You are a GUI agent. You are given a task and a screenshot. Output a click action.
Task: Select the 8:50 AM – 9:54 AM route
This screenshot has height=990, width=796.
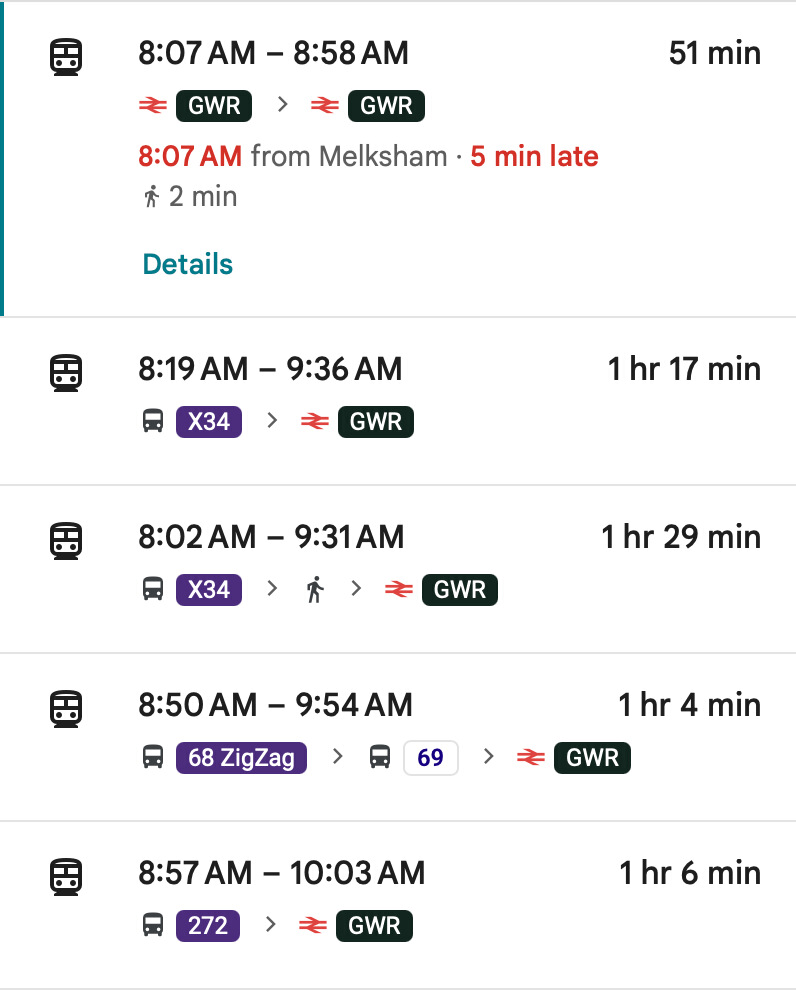pos(275,705)
